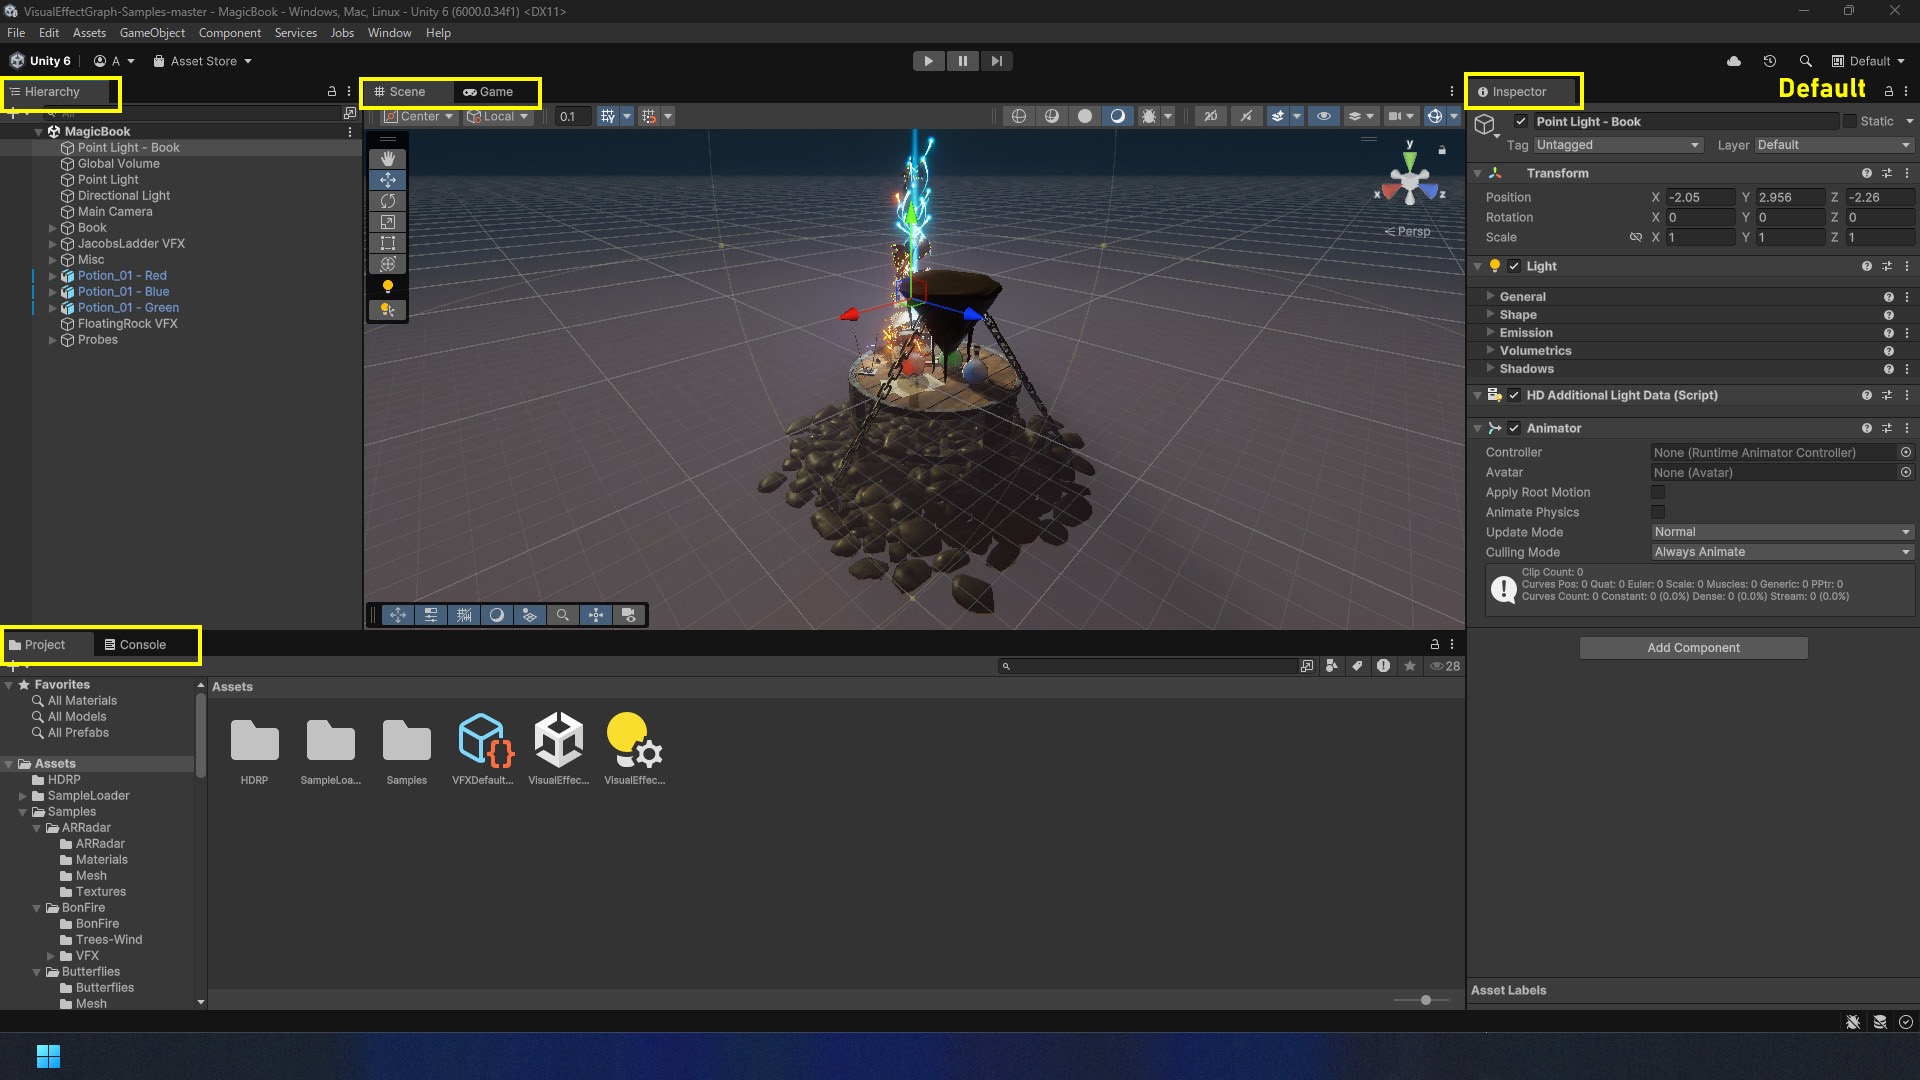Open the Component menu
Screen dimensions: 1920x1080
pyautogui.click(x=229, y=33)
